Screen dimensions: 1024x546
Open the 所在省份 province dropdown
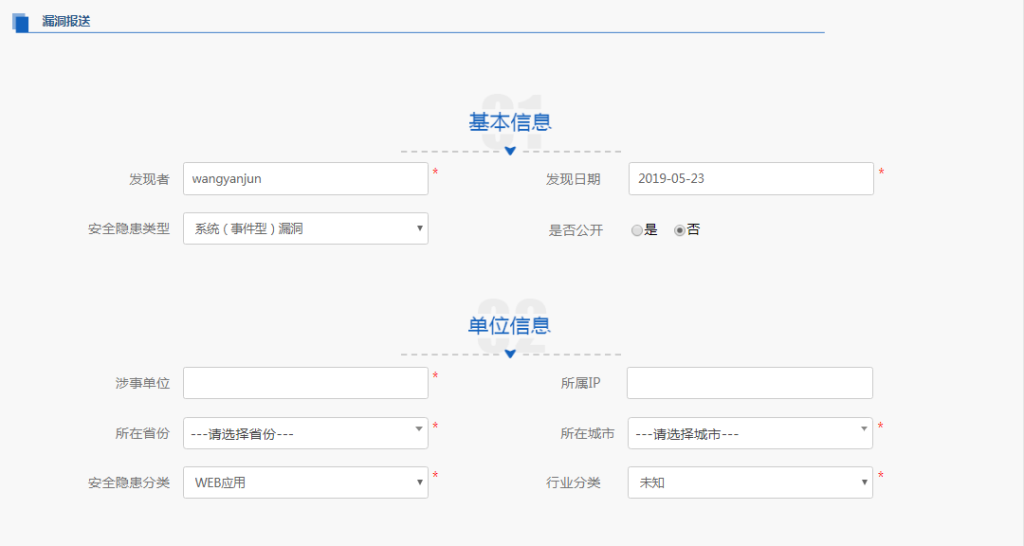[x=306, y=433]
